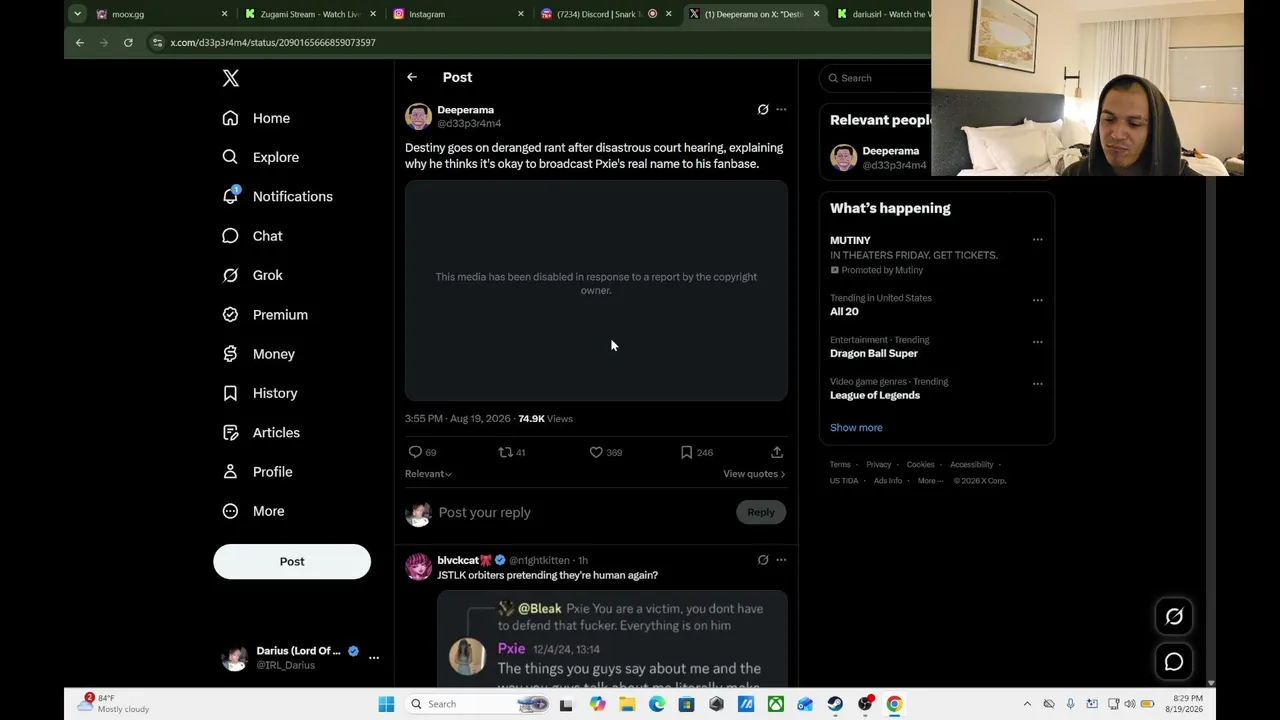This screenshot has height=720, width=1280.
Task: Click the Windows taskbar Search box
Action: click(x=478, y=704)
